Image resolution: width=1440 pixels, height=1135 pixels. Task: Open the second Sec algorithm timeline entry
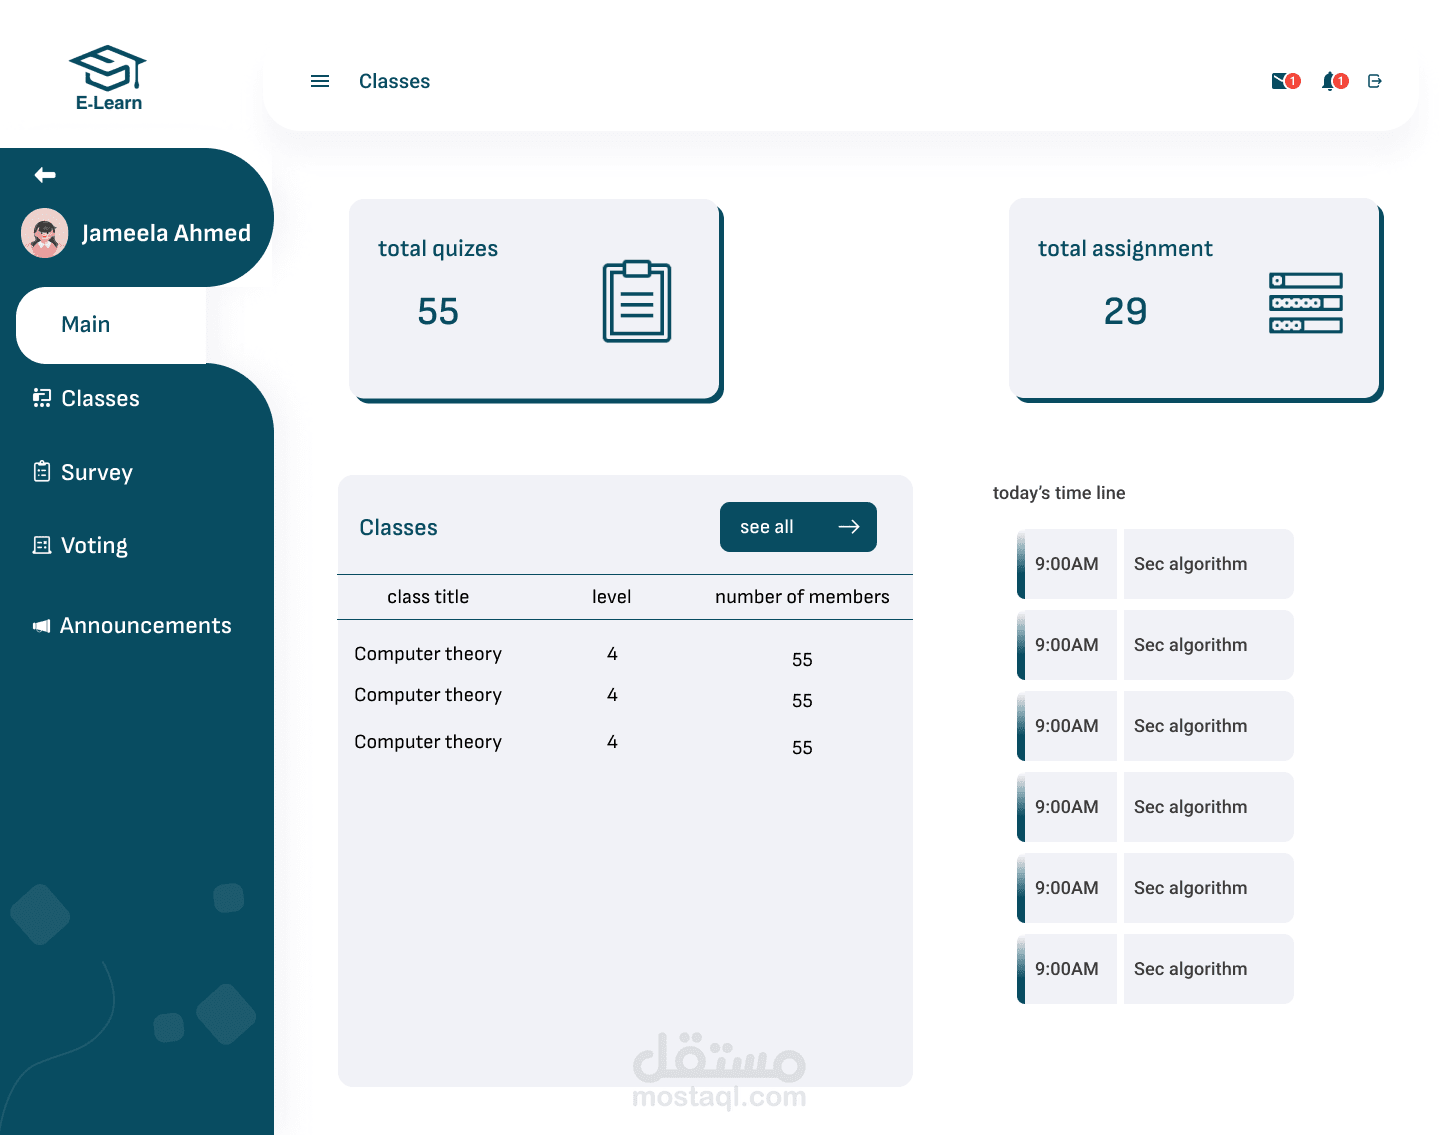click(x=1208, y=645)
